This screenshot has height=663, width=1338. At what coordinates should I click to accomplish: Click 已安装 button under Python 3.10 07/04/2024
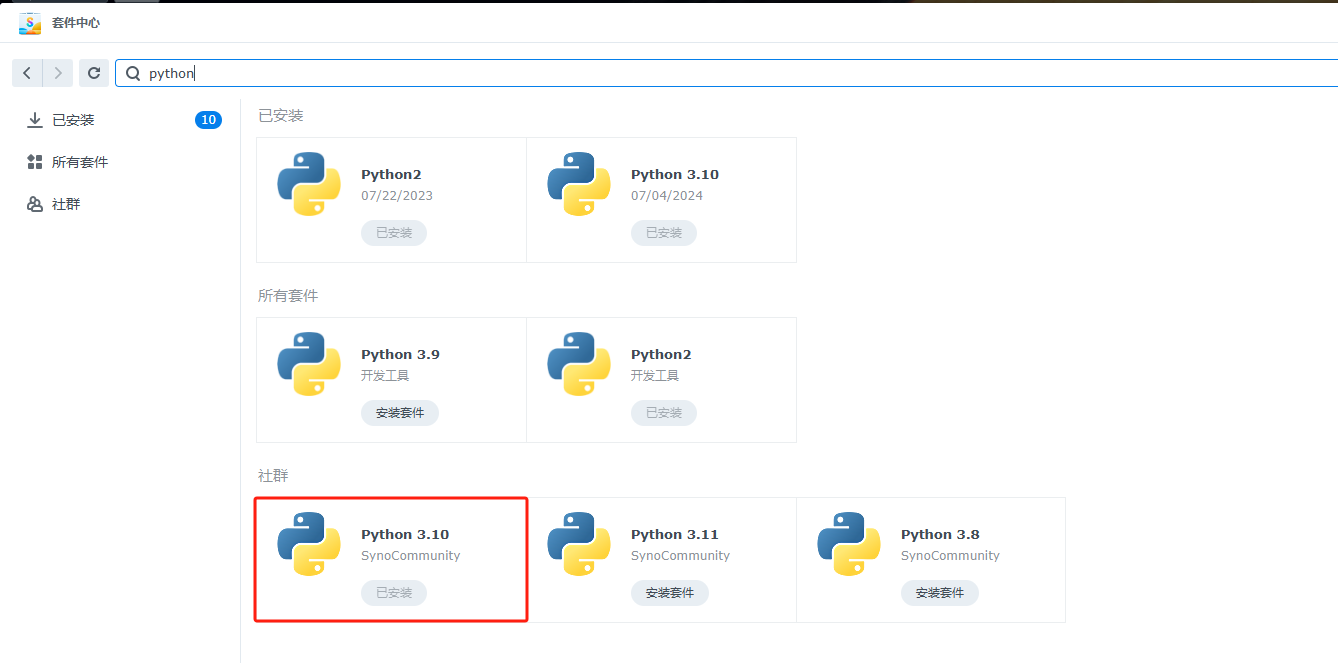click(664, 233)
